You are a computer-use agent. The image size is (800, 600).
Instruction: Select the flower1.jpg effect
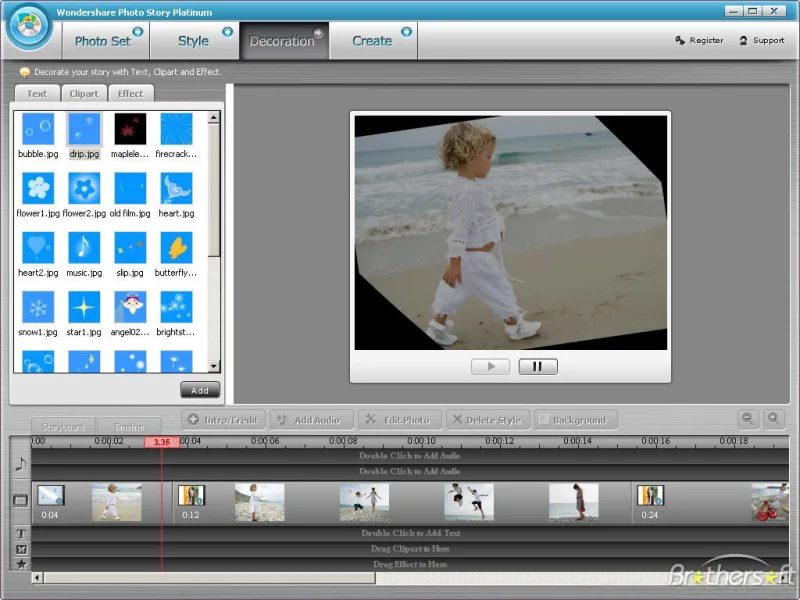[38, 188]
